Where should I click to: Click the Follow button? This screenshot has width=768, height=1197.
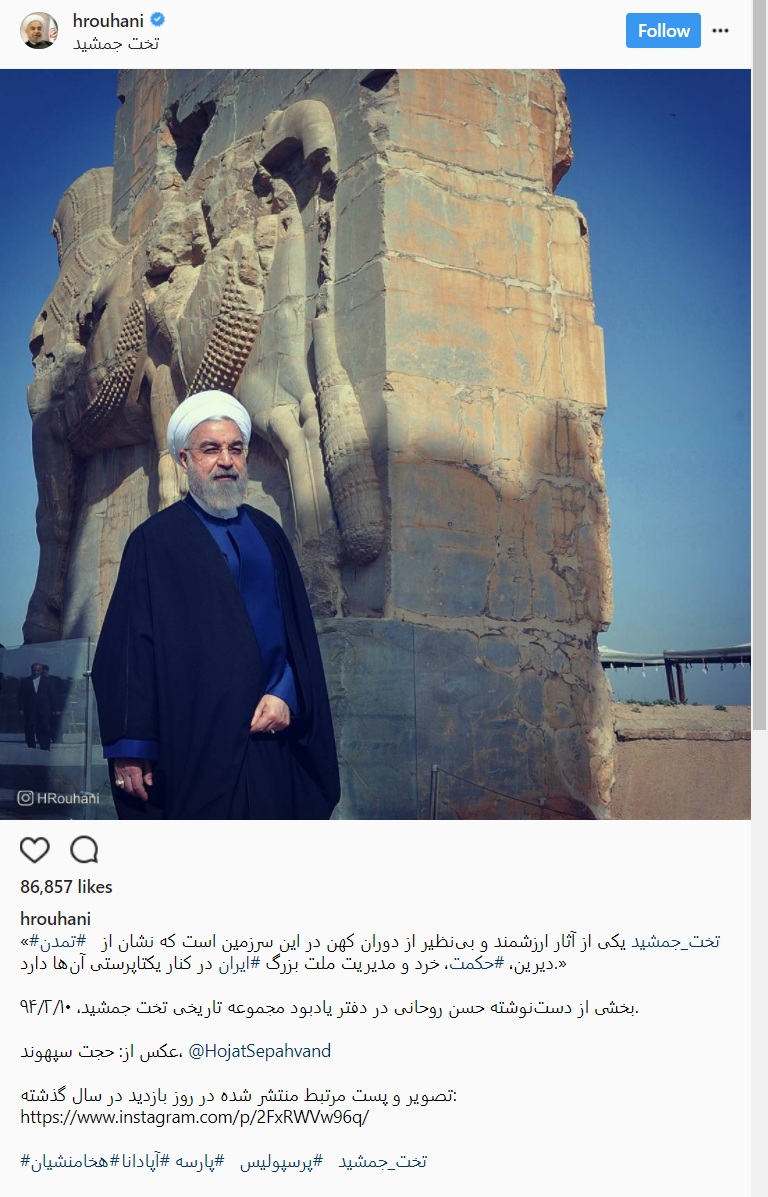pos(663,31)
